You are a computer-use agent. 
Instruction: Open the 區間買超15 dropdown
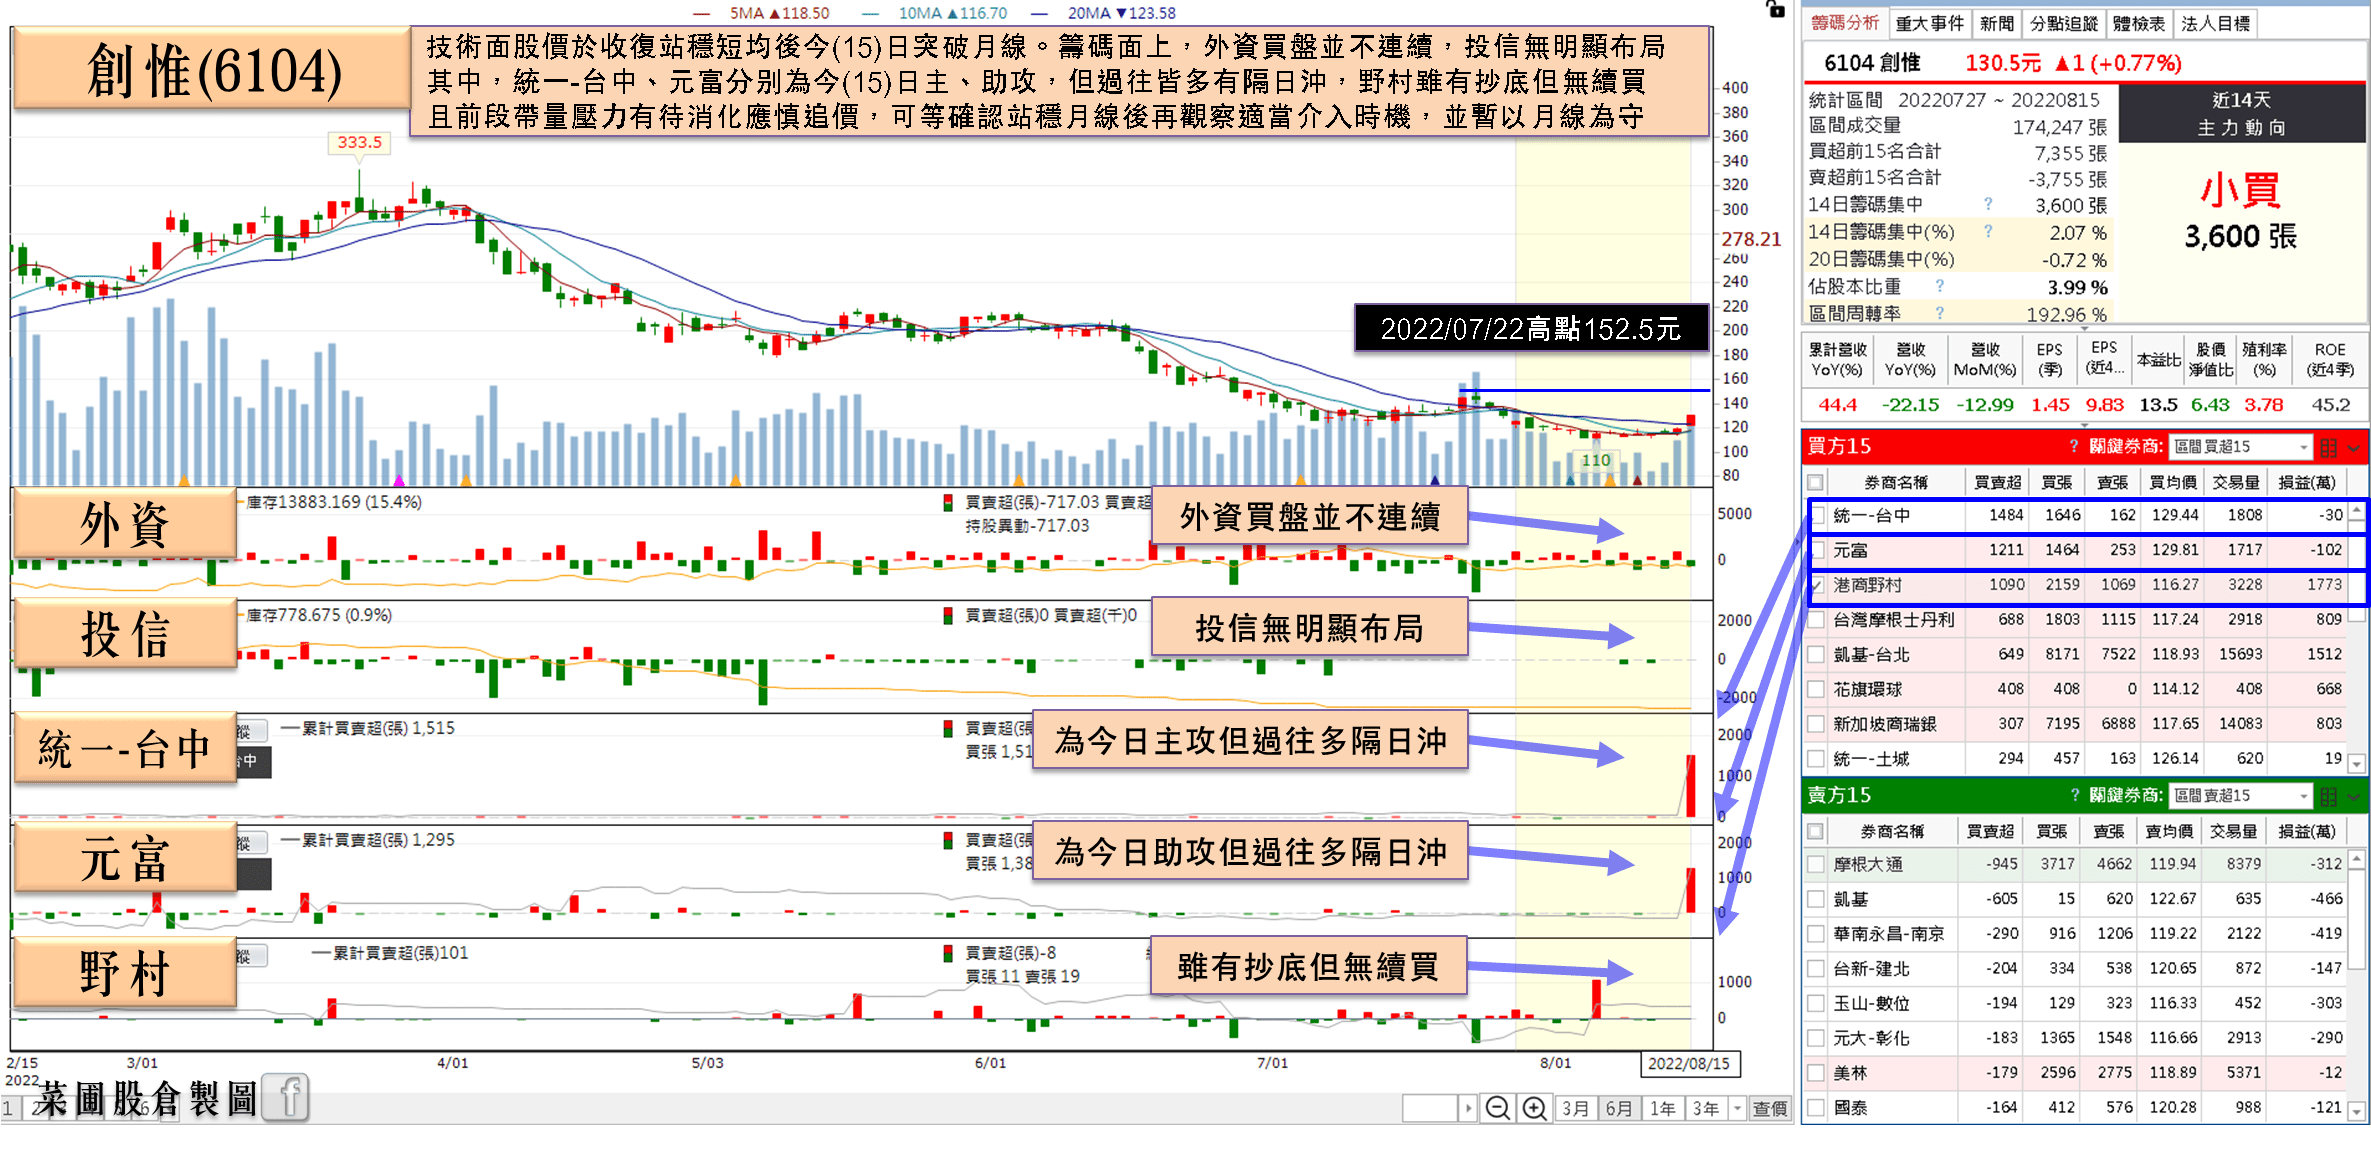tap(2240, 447)
